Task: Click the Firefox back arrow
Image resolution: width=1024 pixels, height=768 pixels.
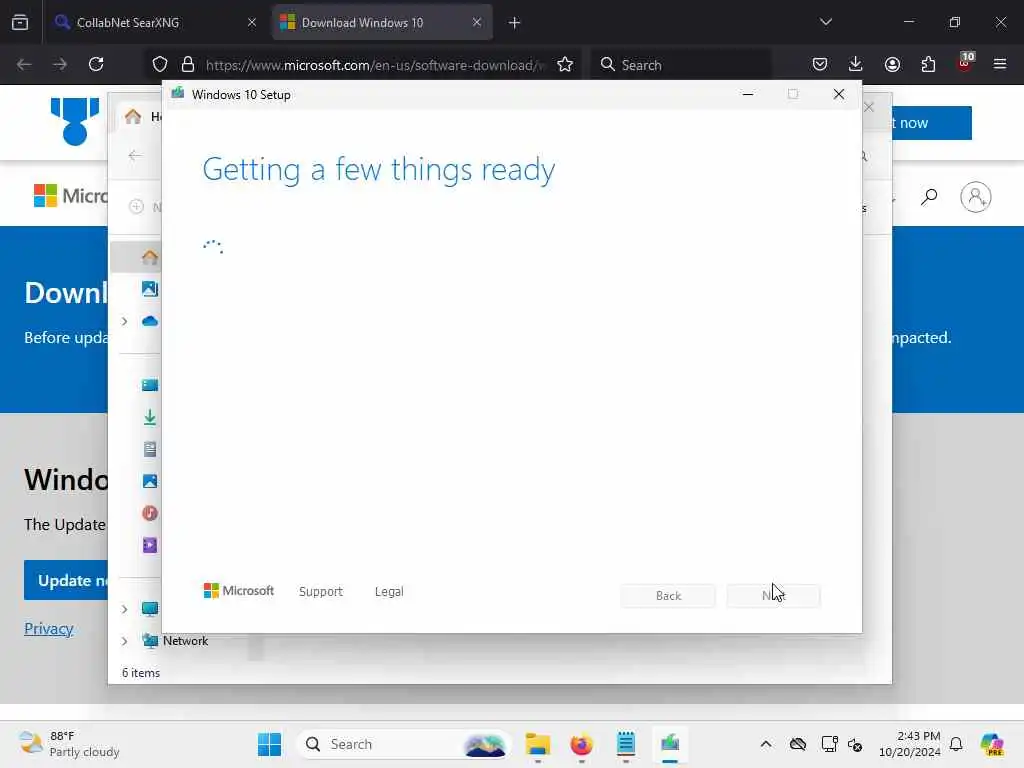Action: click(24, 64)
